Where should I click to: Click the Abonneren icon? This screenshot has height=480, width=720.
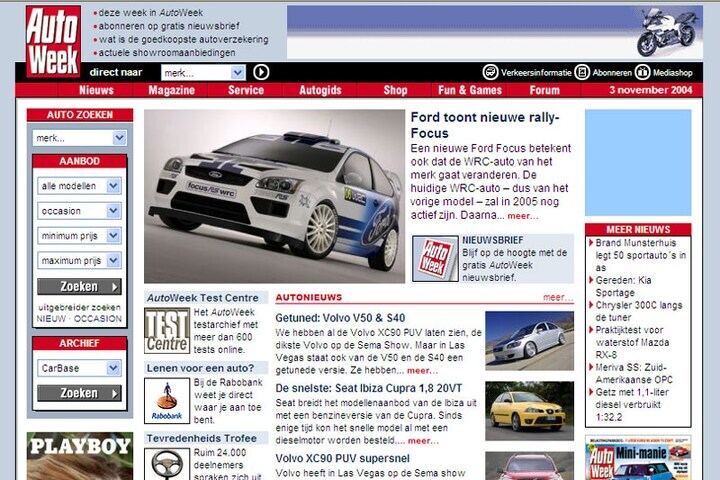point(582,72)
